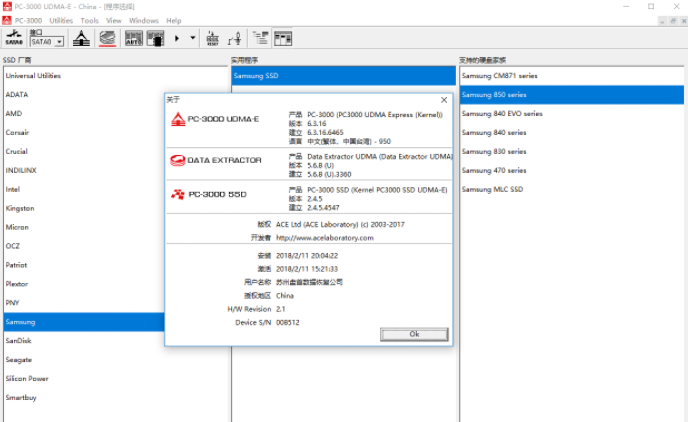Click the AUTO detect toolbar icon
Image resolution: width=688 pixels, height=422 pixels.
[134, 38]
